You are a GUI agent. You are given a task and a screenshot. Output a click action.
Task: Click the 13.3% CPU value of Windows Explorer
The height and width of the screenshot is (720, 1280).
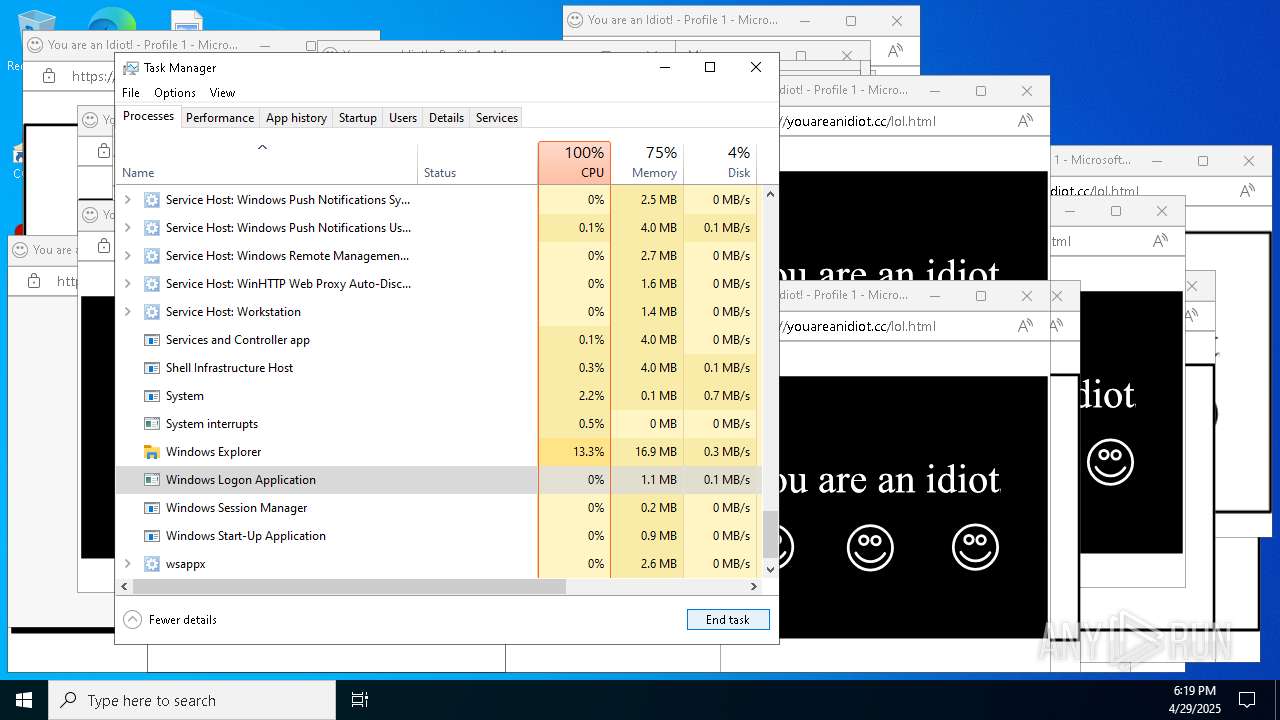[x=588, y=452]
